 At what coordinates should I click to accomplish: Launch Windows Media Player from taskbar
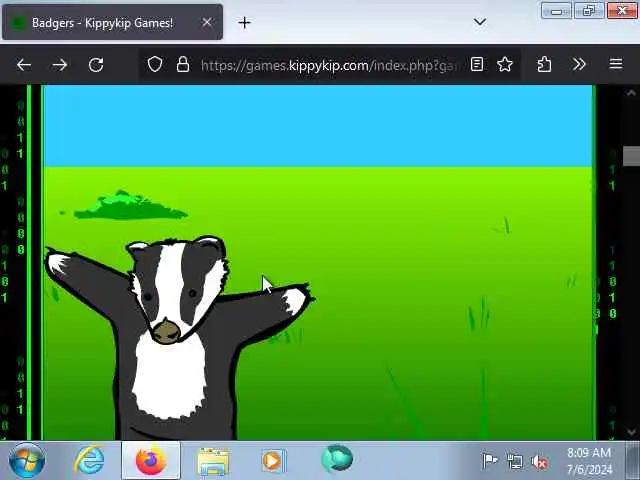pos(273,461)
